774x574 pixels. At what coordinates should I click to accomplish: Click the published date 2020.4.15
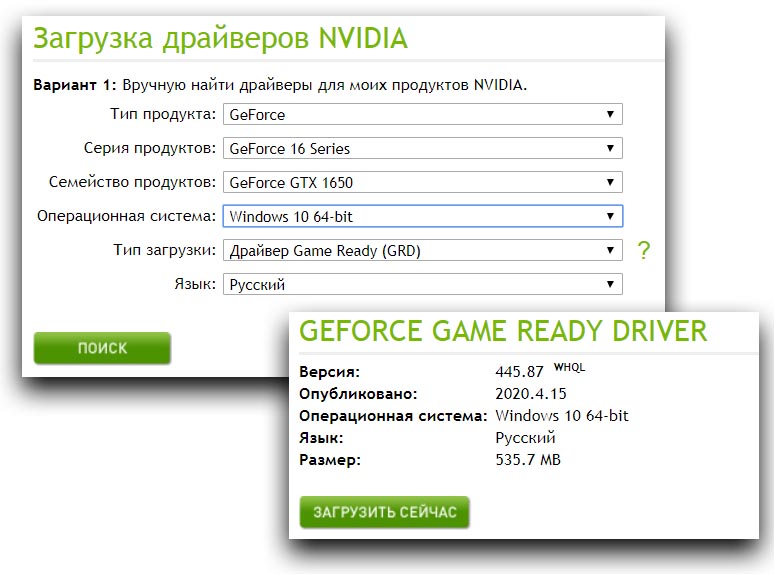coord(531,394)
